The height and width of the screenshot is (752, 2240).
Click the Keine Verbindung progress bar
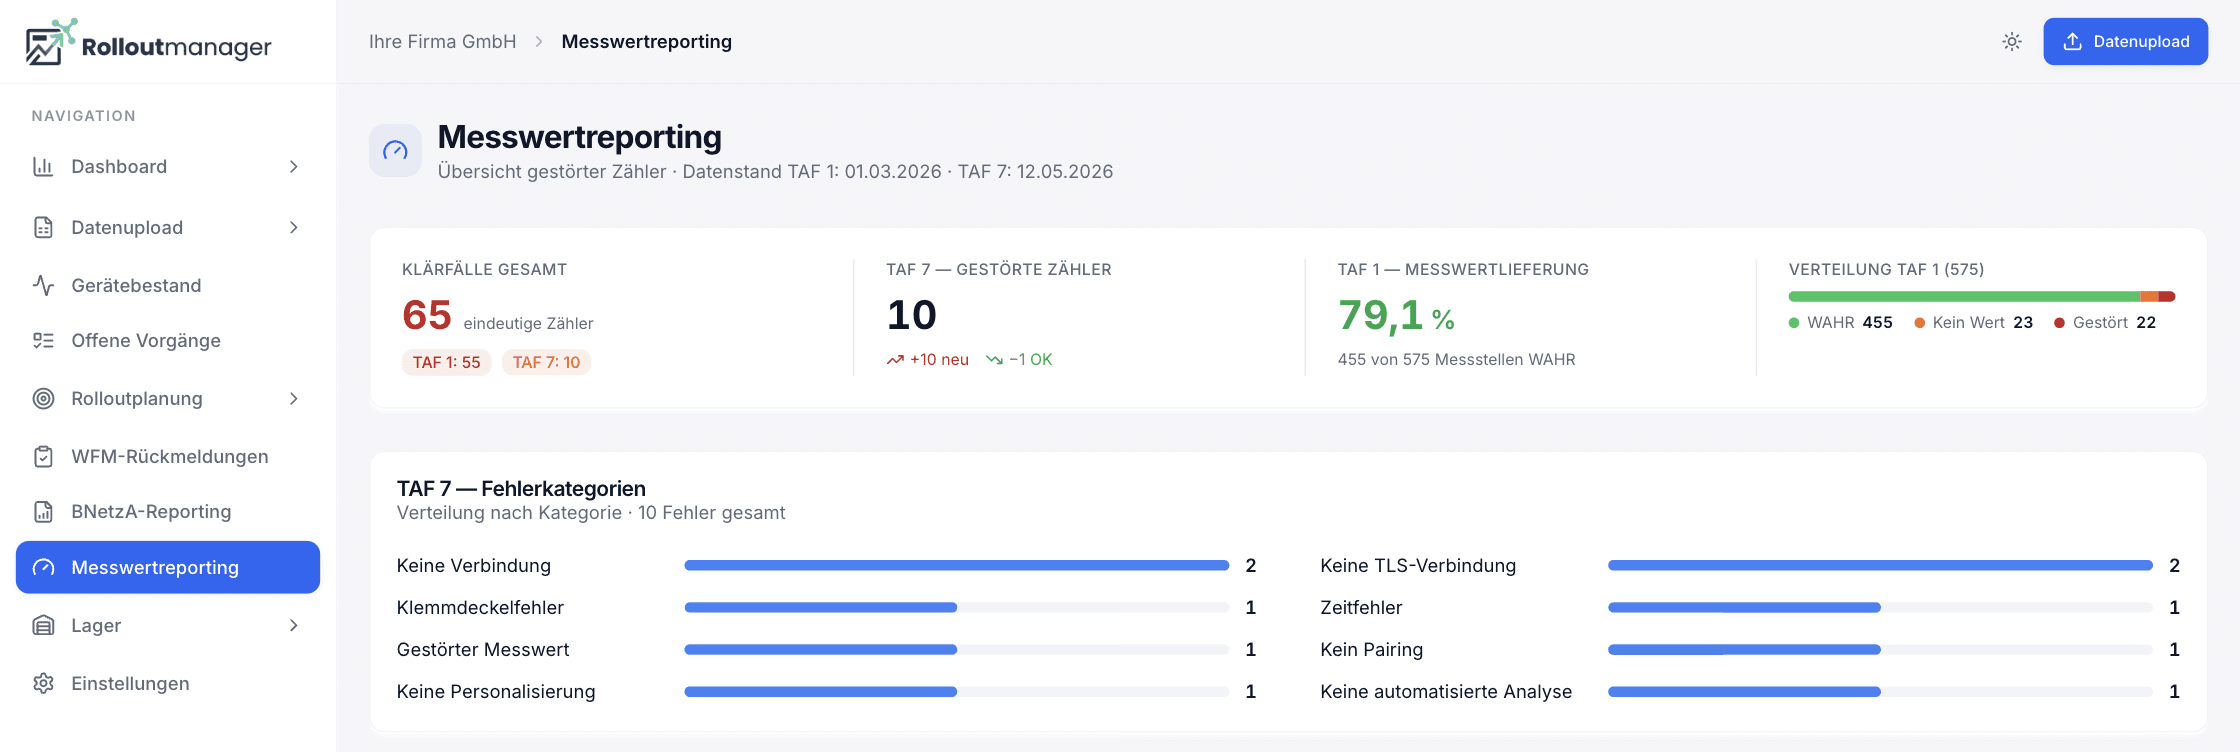956,566
